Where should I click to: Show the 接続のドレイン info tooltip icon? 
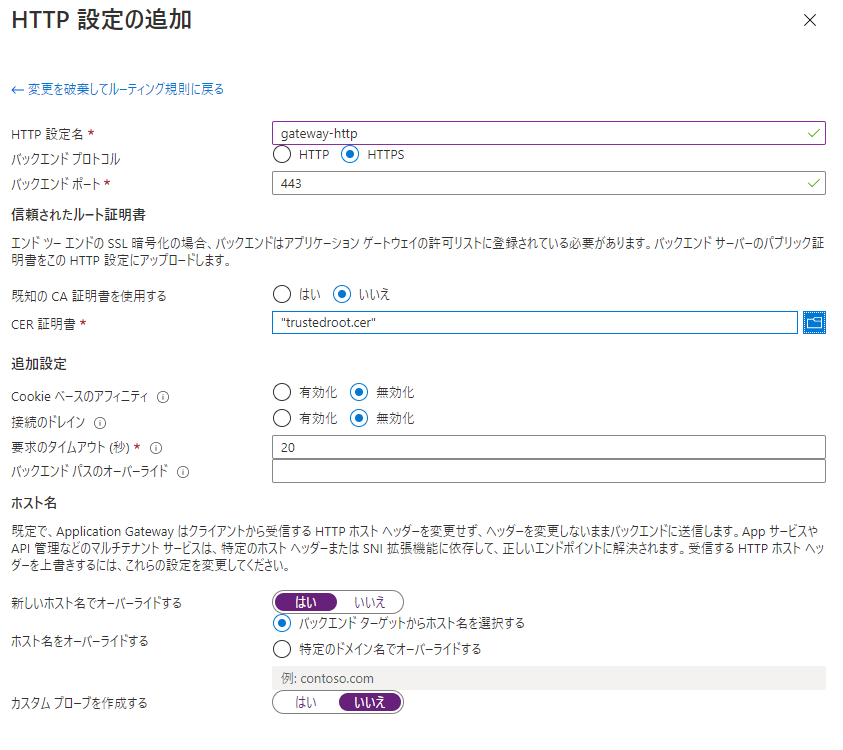click(100, 423)
